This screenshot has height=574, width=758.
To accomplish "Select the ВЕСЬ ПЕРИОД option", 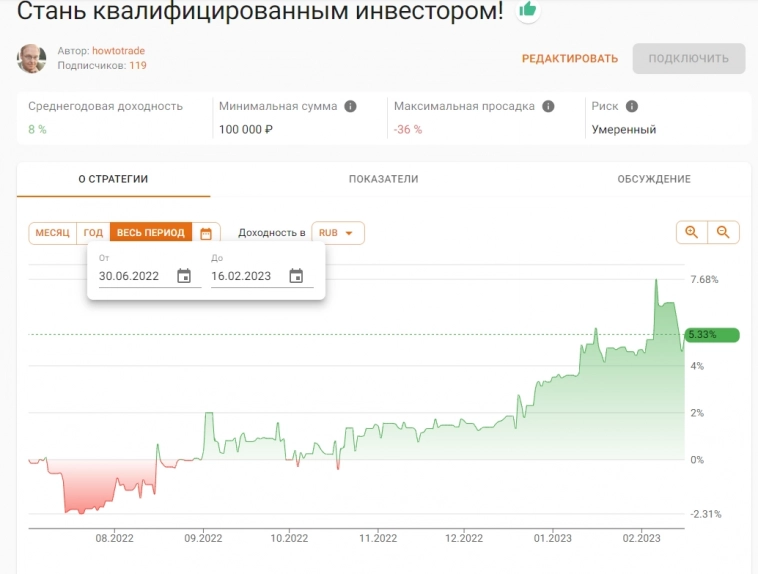I will click(151, 233).
